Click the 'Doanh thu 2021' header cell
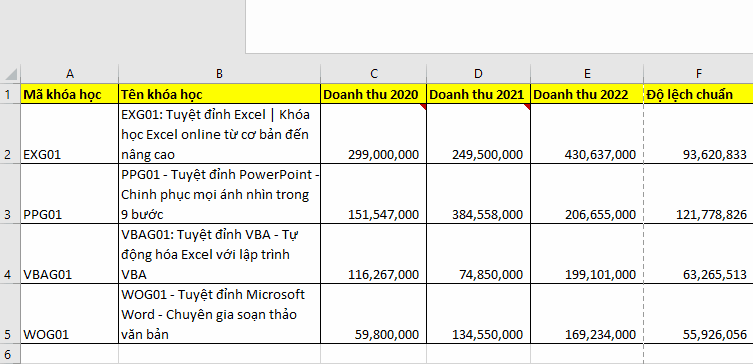This screenshot has width=753, height=364. coord(478,94)
